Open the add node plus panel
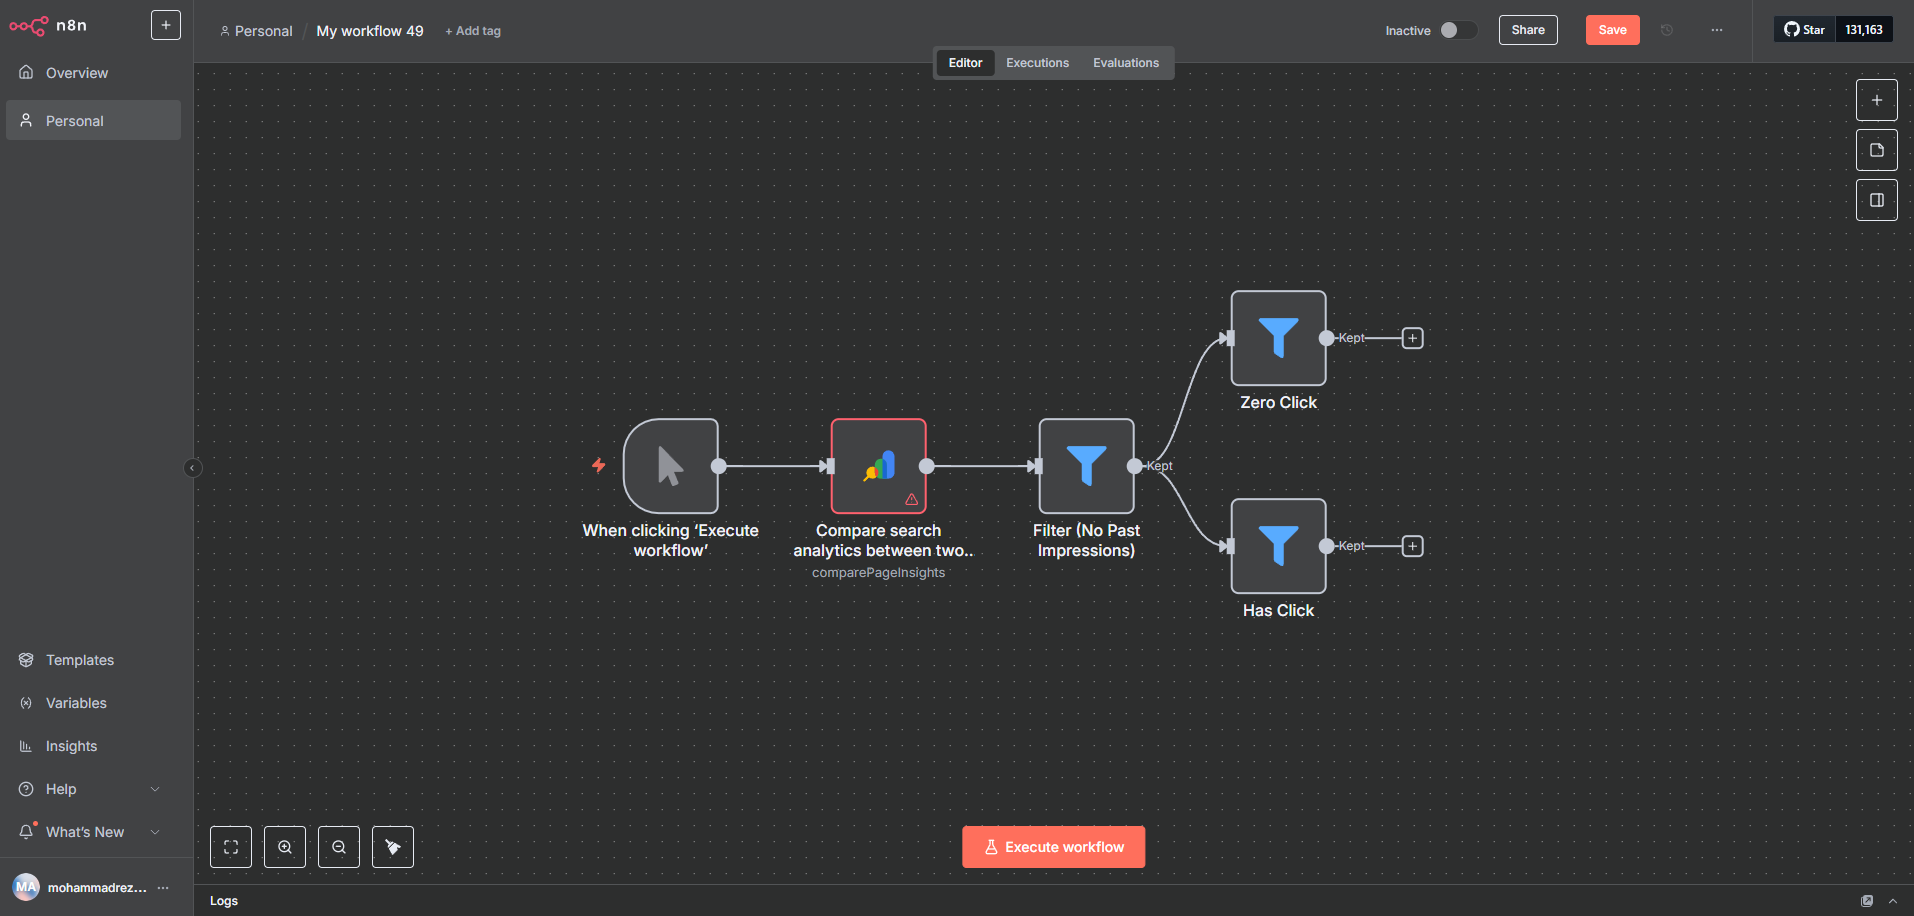 [x=1876, y=100]
